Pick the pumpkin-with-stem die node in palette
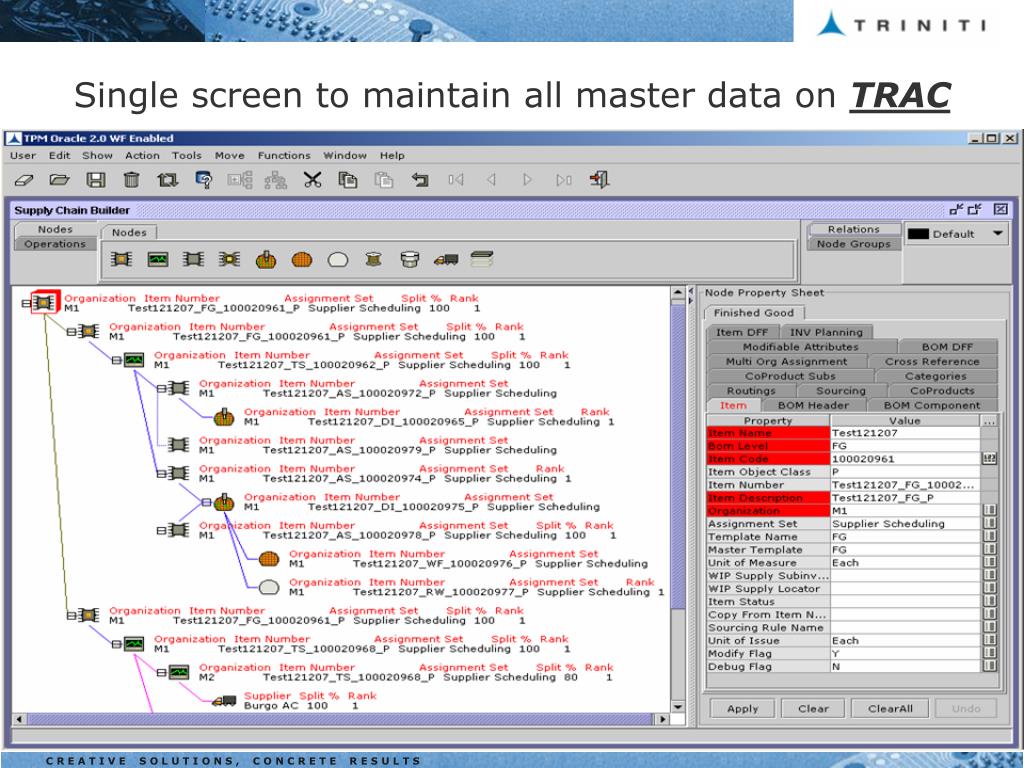 (266, 260)
